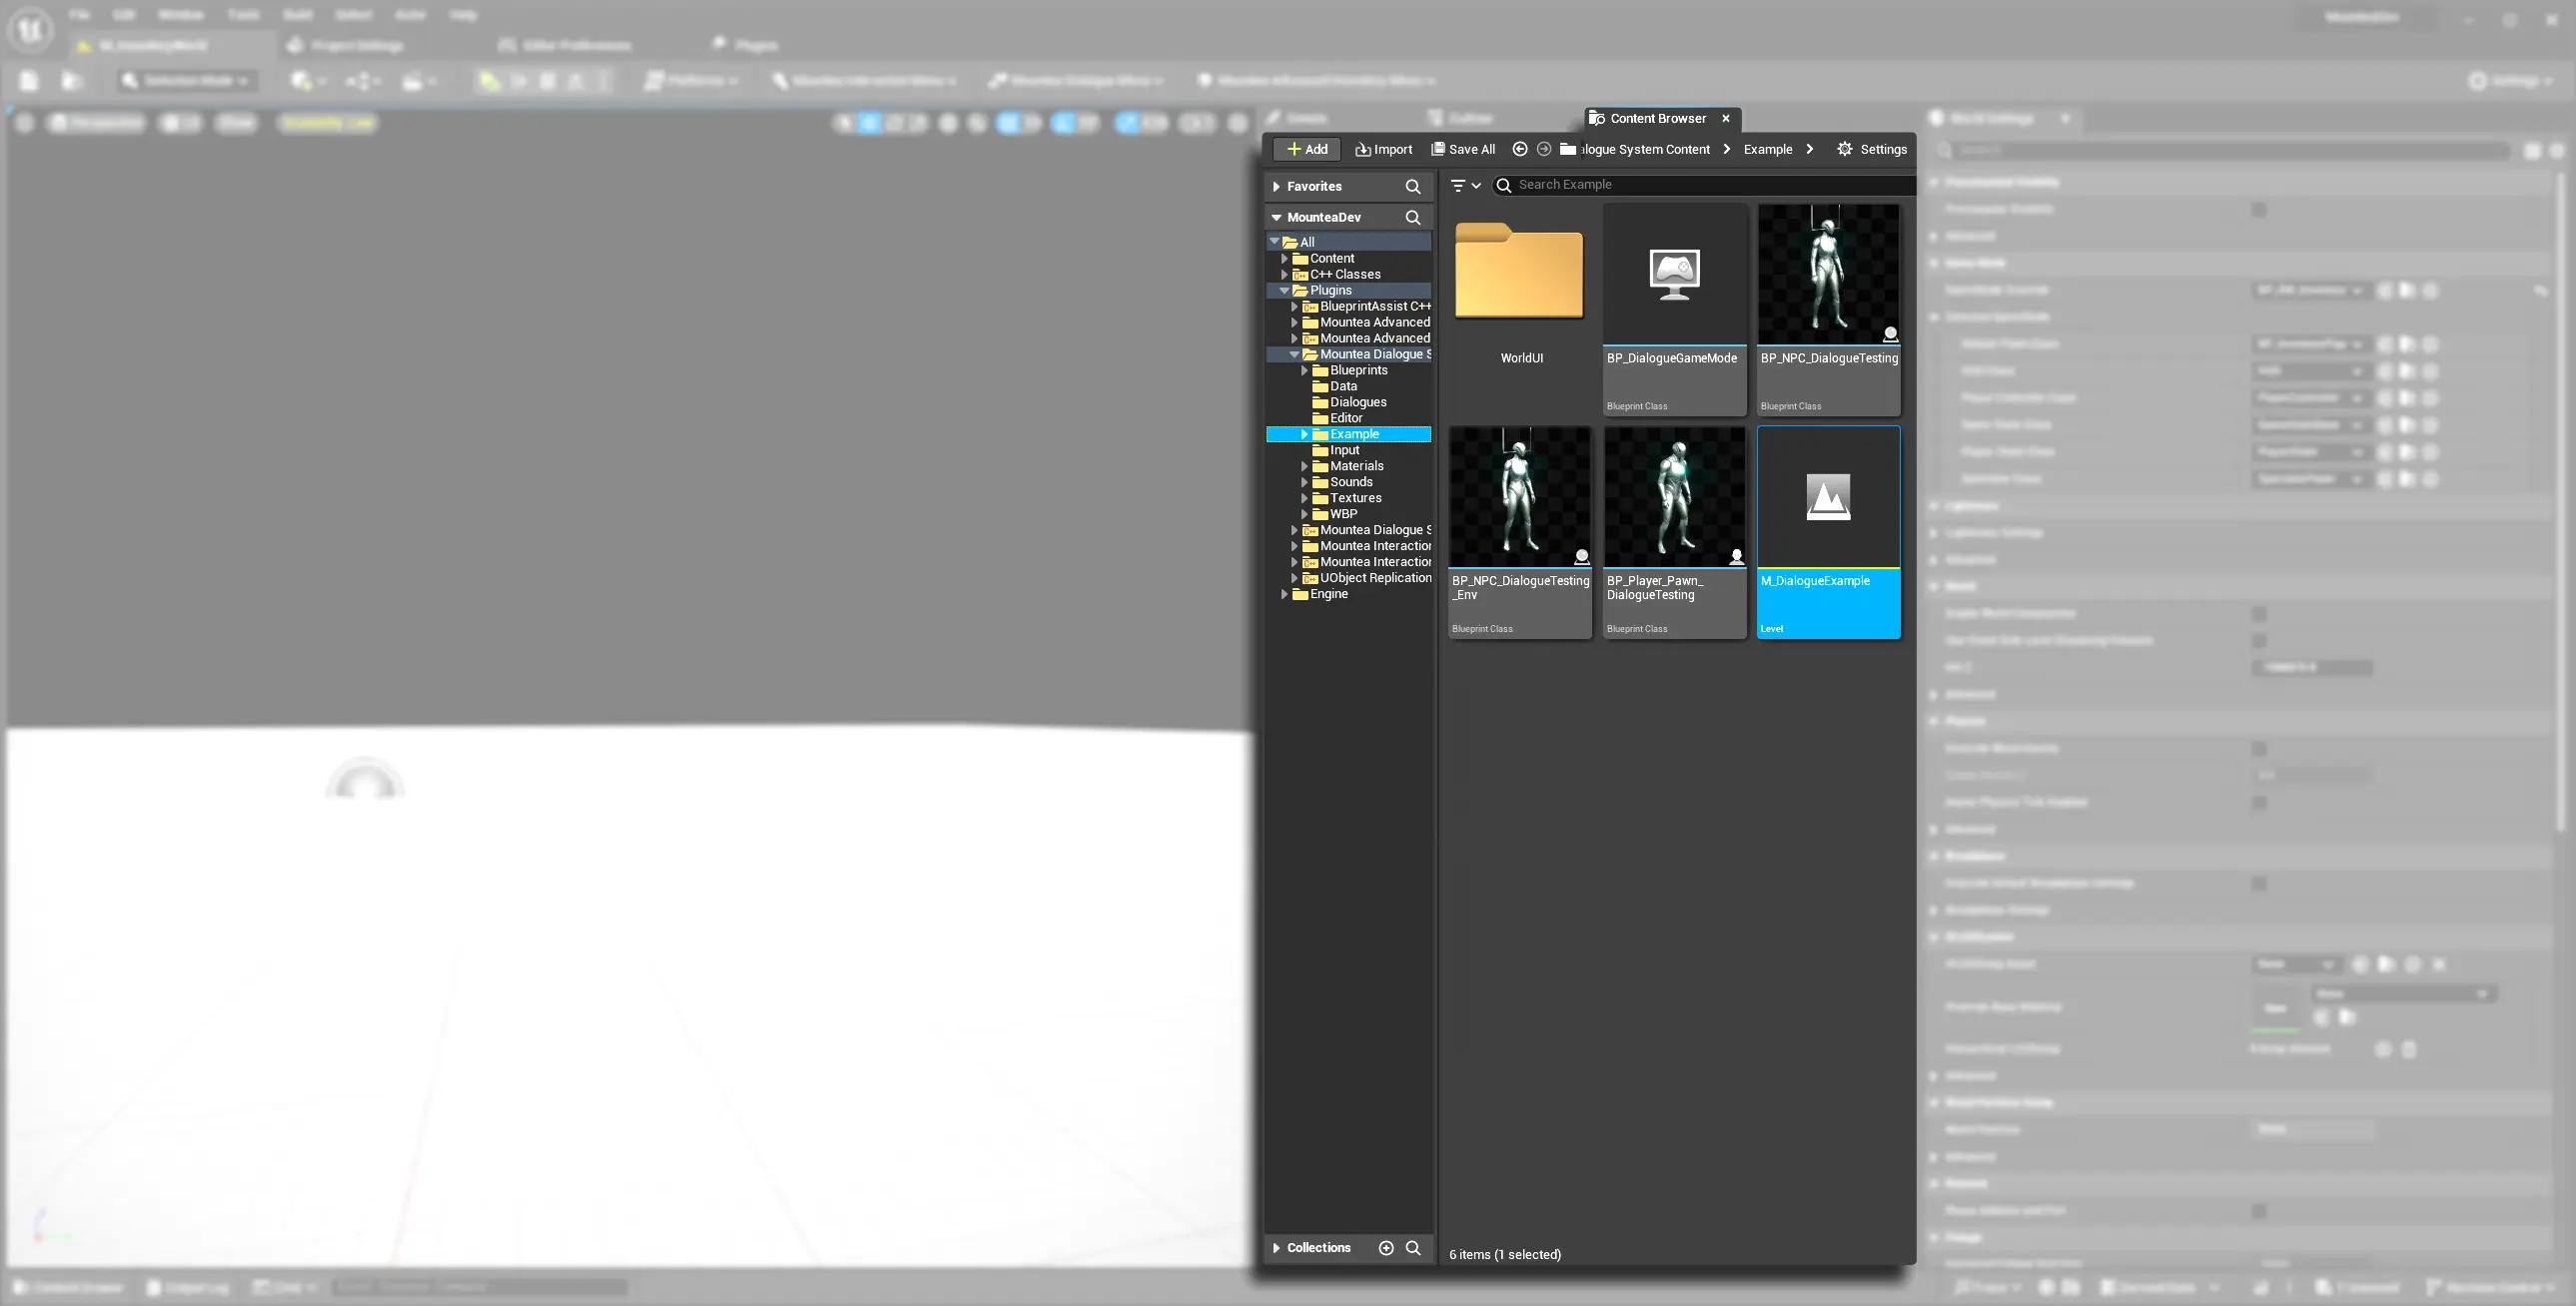Expand the Favorites section
Screen dimensions: 2576x1306
[1276, 187]
